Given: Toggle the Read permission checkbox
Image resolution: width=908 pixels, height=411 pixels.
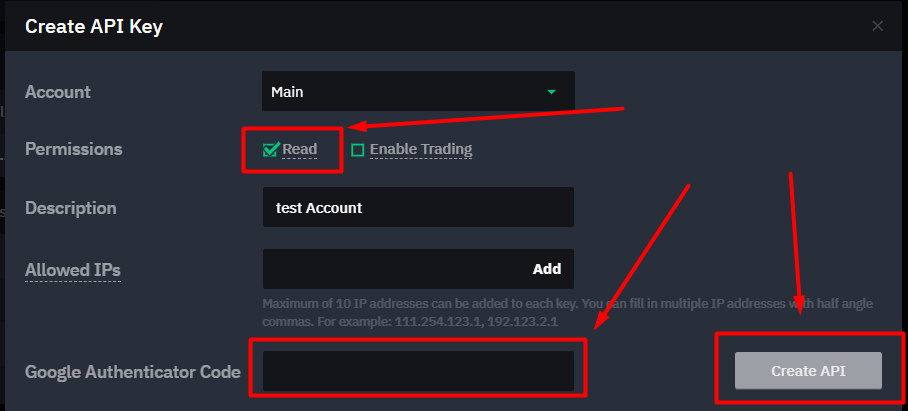Looking at the screenshot, I should (x=270, y=150).
